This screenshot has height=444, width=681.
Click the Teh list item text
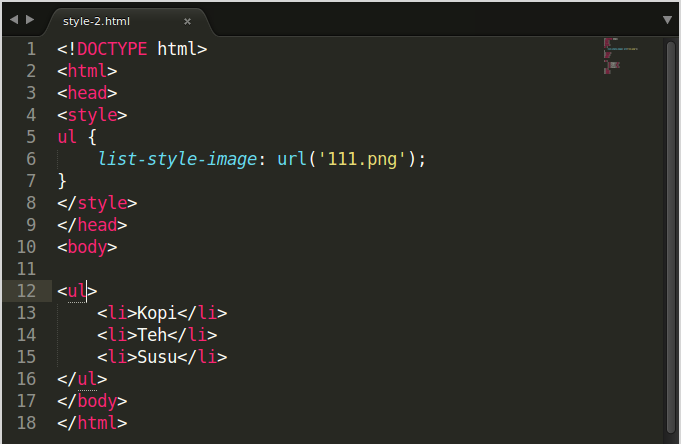152,335
